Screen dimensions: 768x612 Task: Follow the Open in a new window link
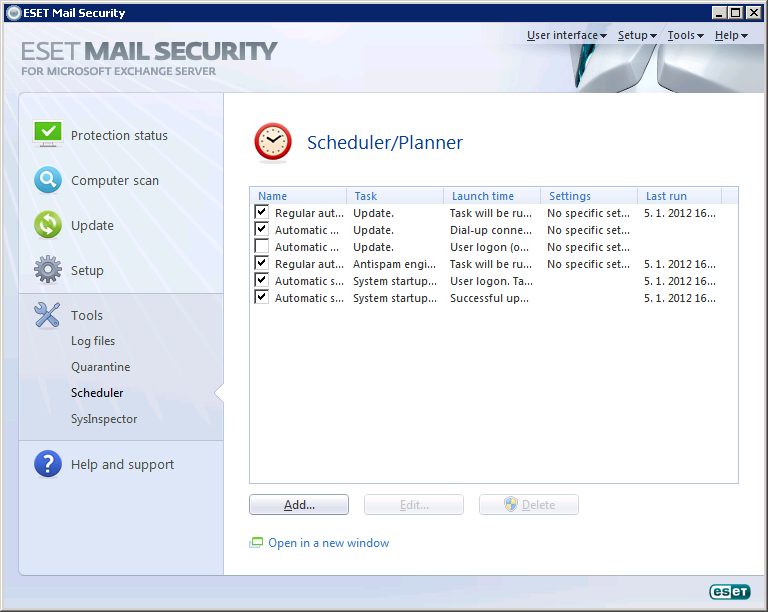[x=328, y=543]
